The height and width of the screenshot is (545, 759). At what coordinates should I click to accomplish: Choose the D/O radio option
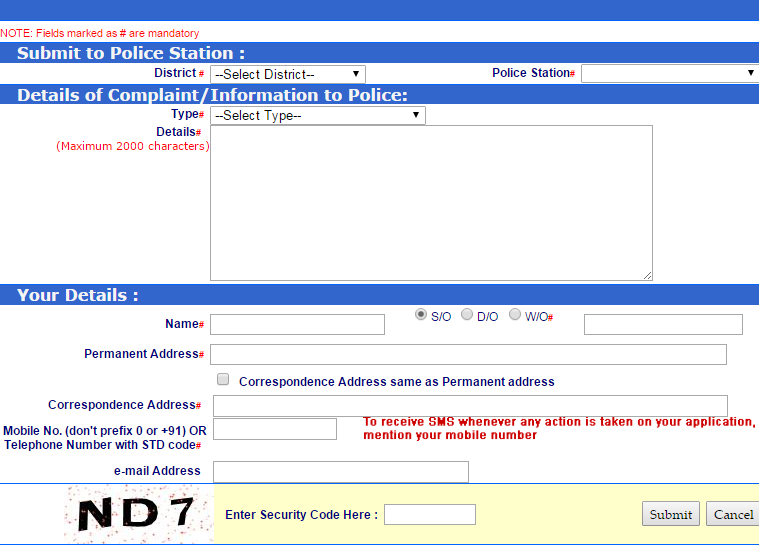point(467,315)
